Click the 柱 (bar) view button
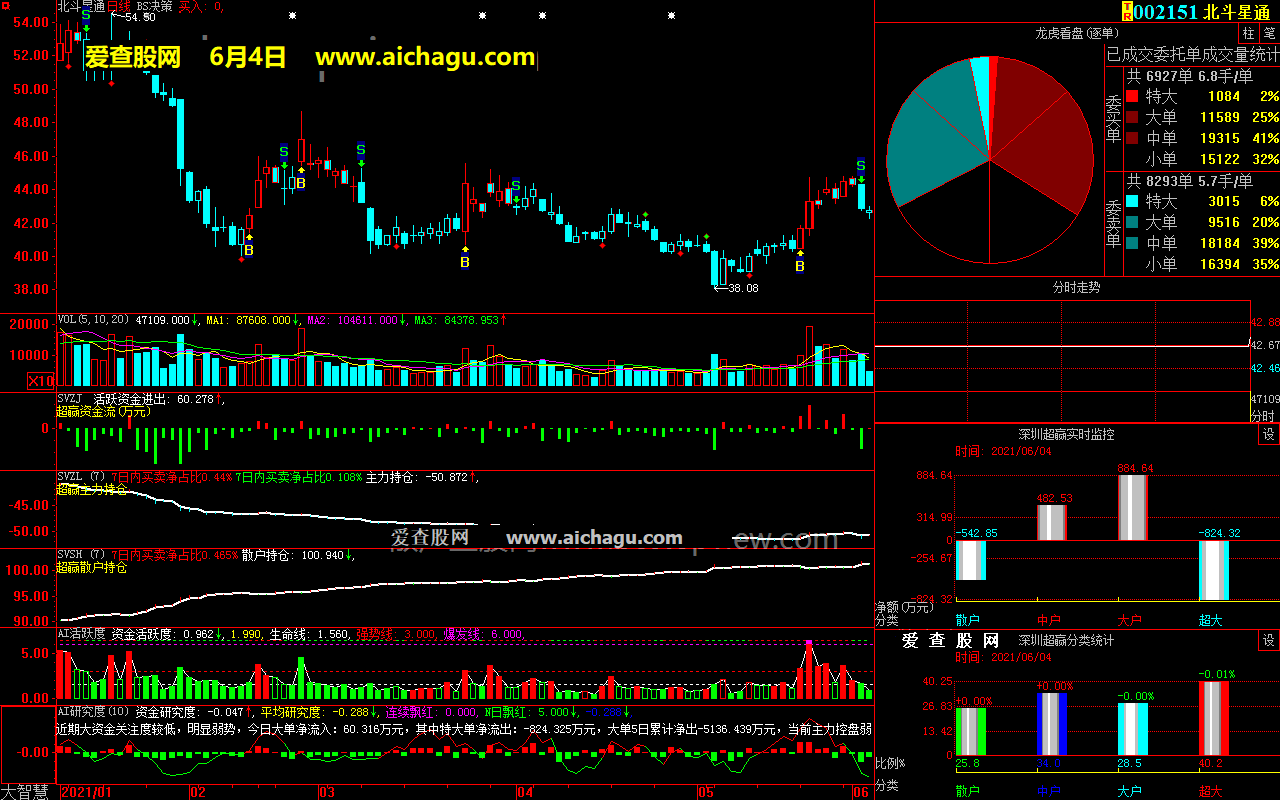Viewport: 1280px width, 800px height. coord(1248,33)
